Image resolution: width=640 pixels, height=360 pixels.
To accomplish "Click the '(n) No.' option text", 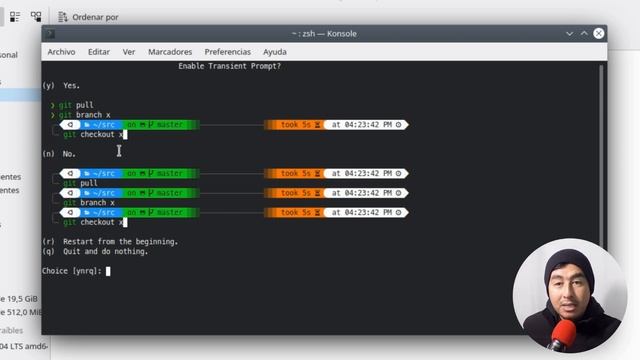I will pyautogui.click(x=59, y=154).
